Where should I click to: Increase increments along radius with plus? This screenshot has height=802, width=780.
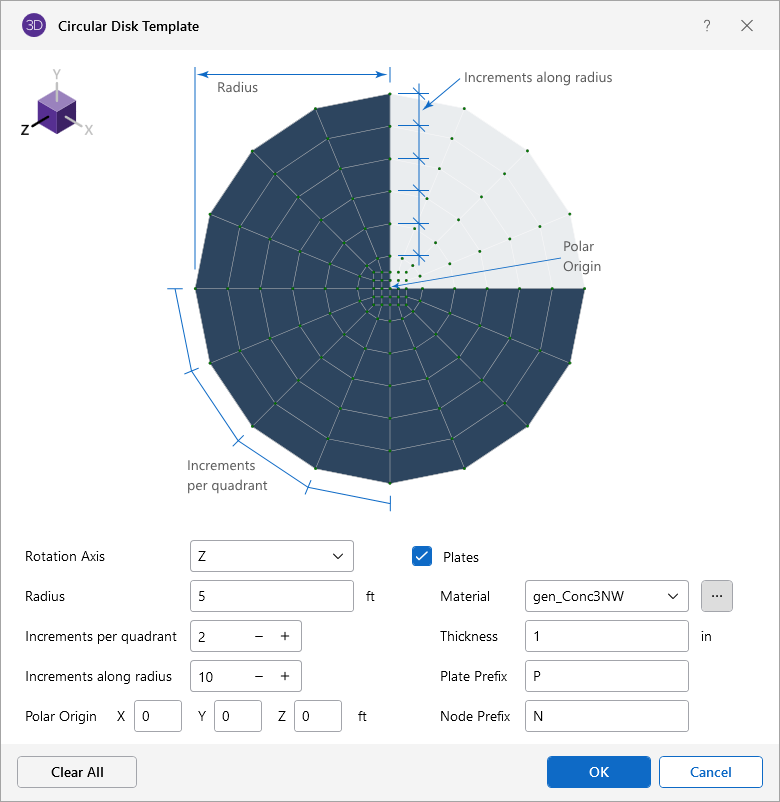(x=285, y=676)
